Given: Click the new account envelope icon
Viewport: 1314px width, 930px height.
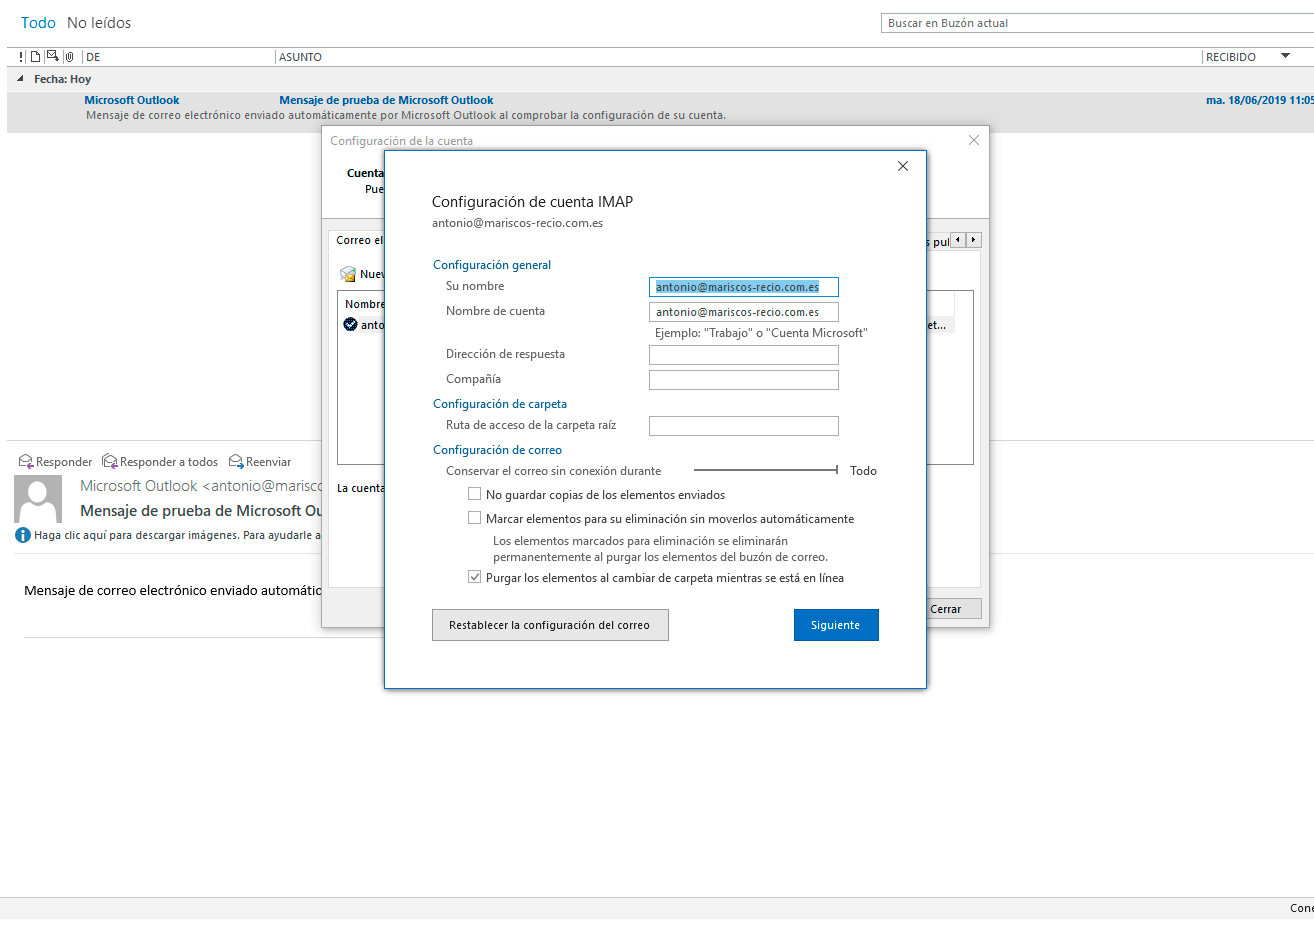Looking at the screenshot, I should point(348,274).
